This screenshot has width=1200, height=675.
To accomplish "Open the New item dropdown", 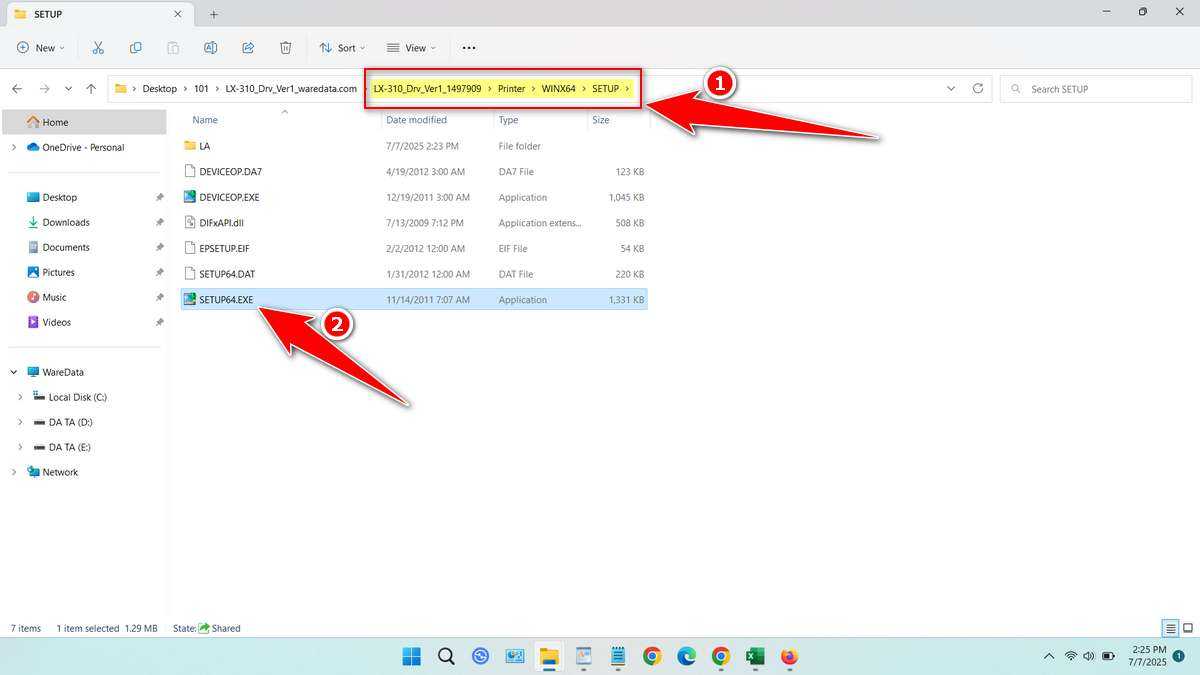I will click(41, 48).
